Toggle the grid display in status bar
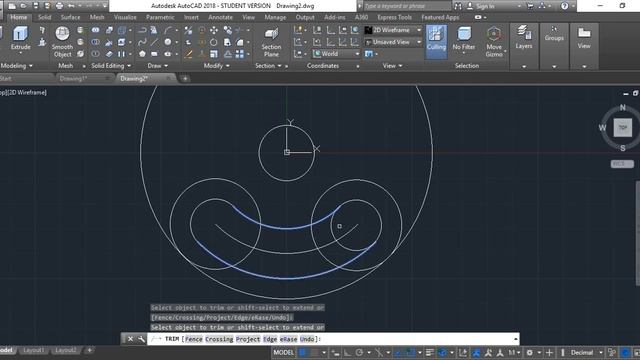The height and width of the screenshot is (360, 640). coord(302,353)
